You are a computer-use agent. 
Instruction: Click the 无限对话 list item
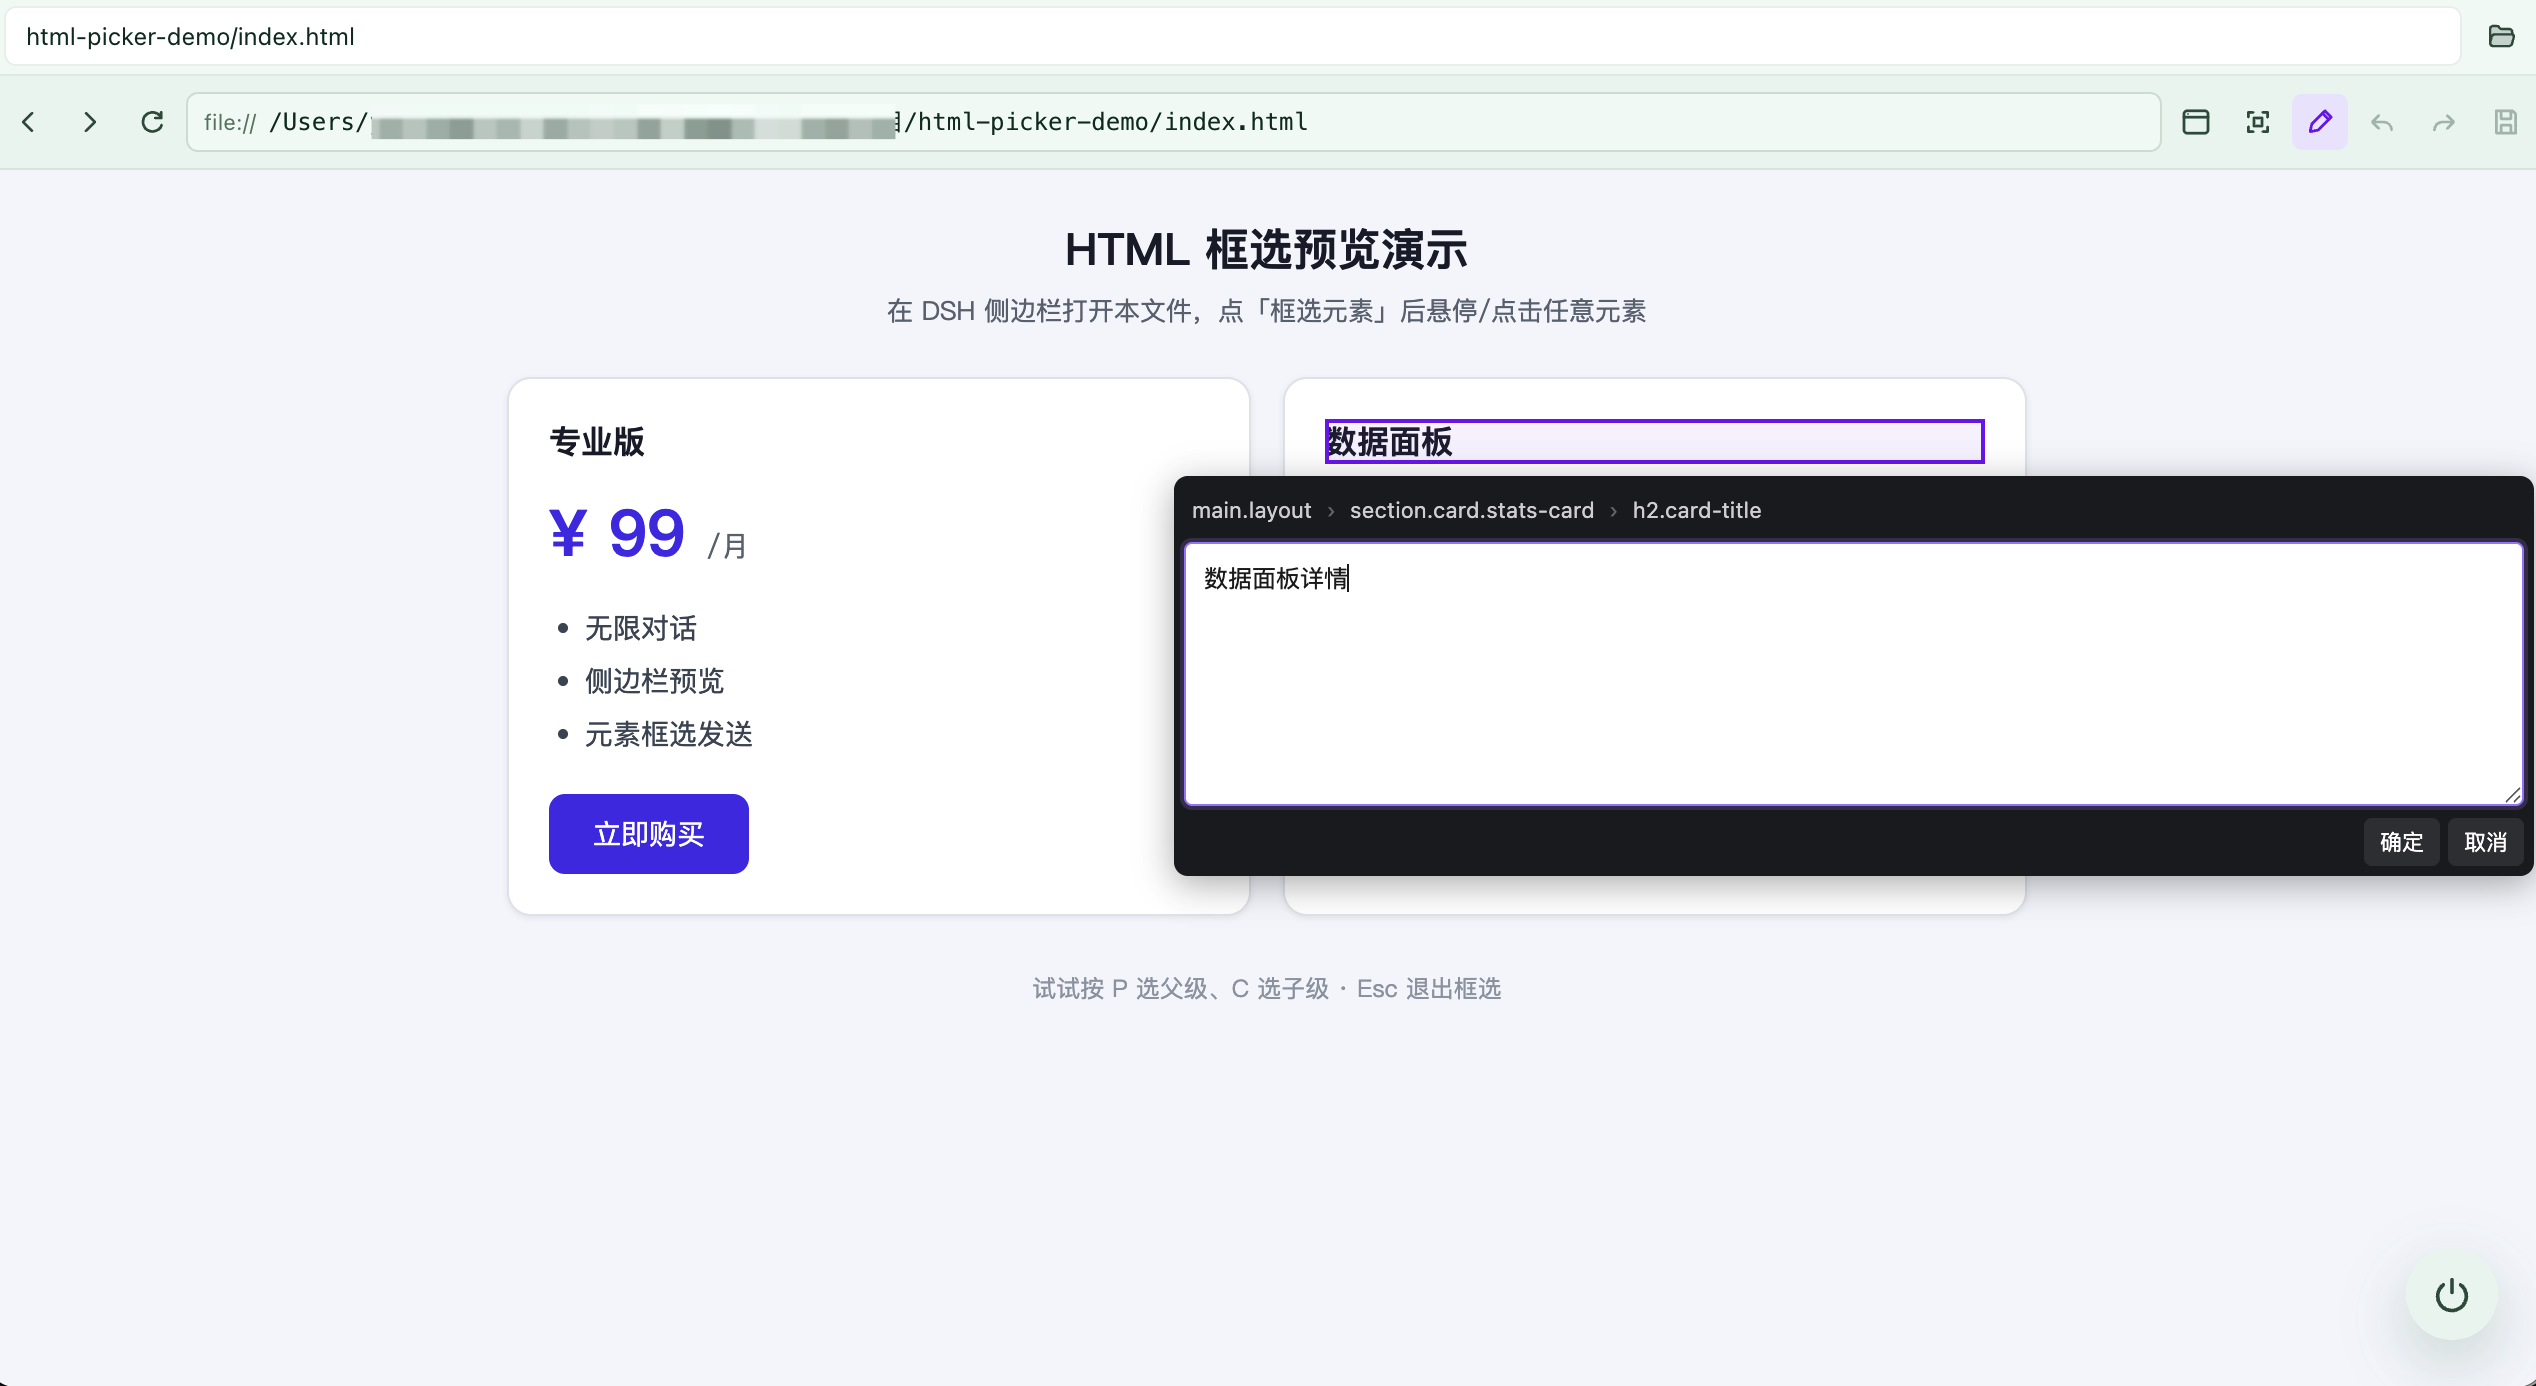tap(640, 628)
